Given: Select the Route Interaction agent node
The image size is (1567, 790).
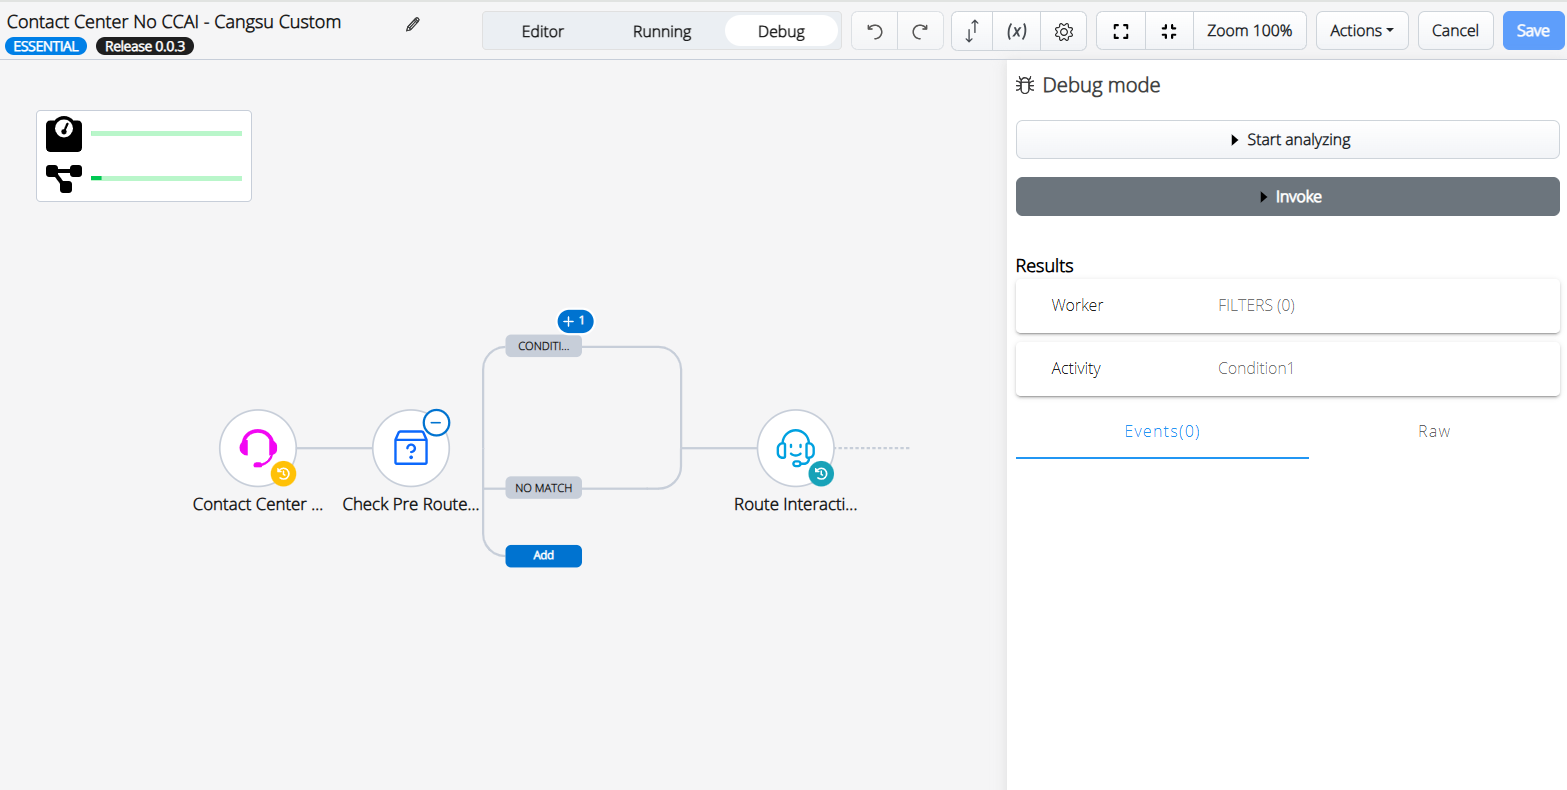Looking at the screenshot, I should [795, 448].
